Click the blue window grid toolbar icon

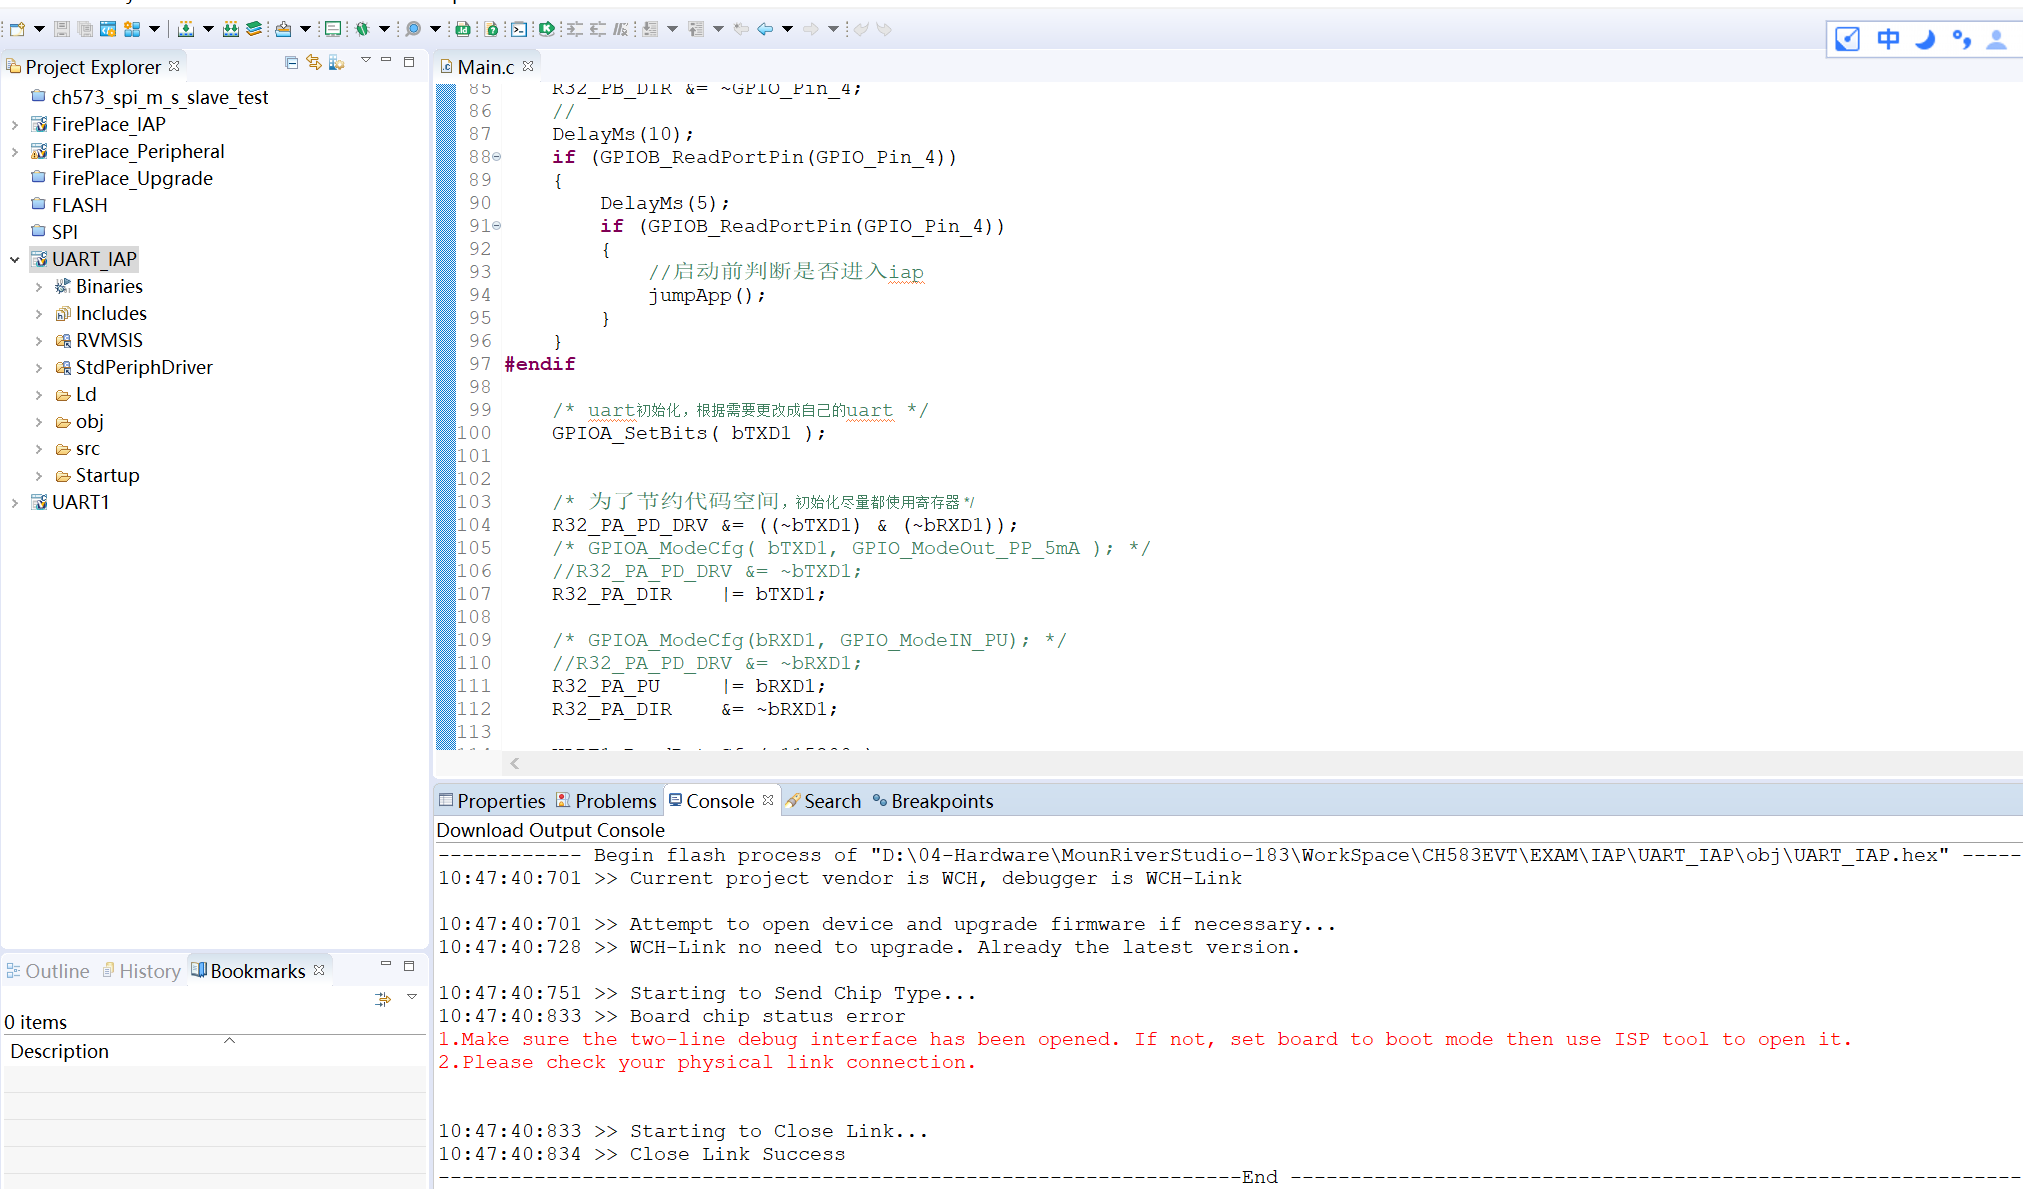pyautogui.click(x=132, y=29)
